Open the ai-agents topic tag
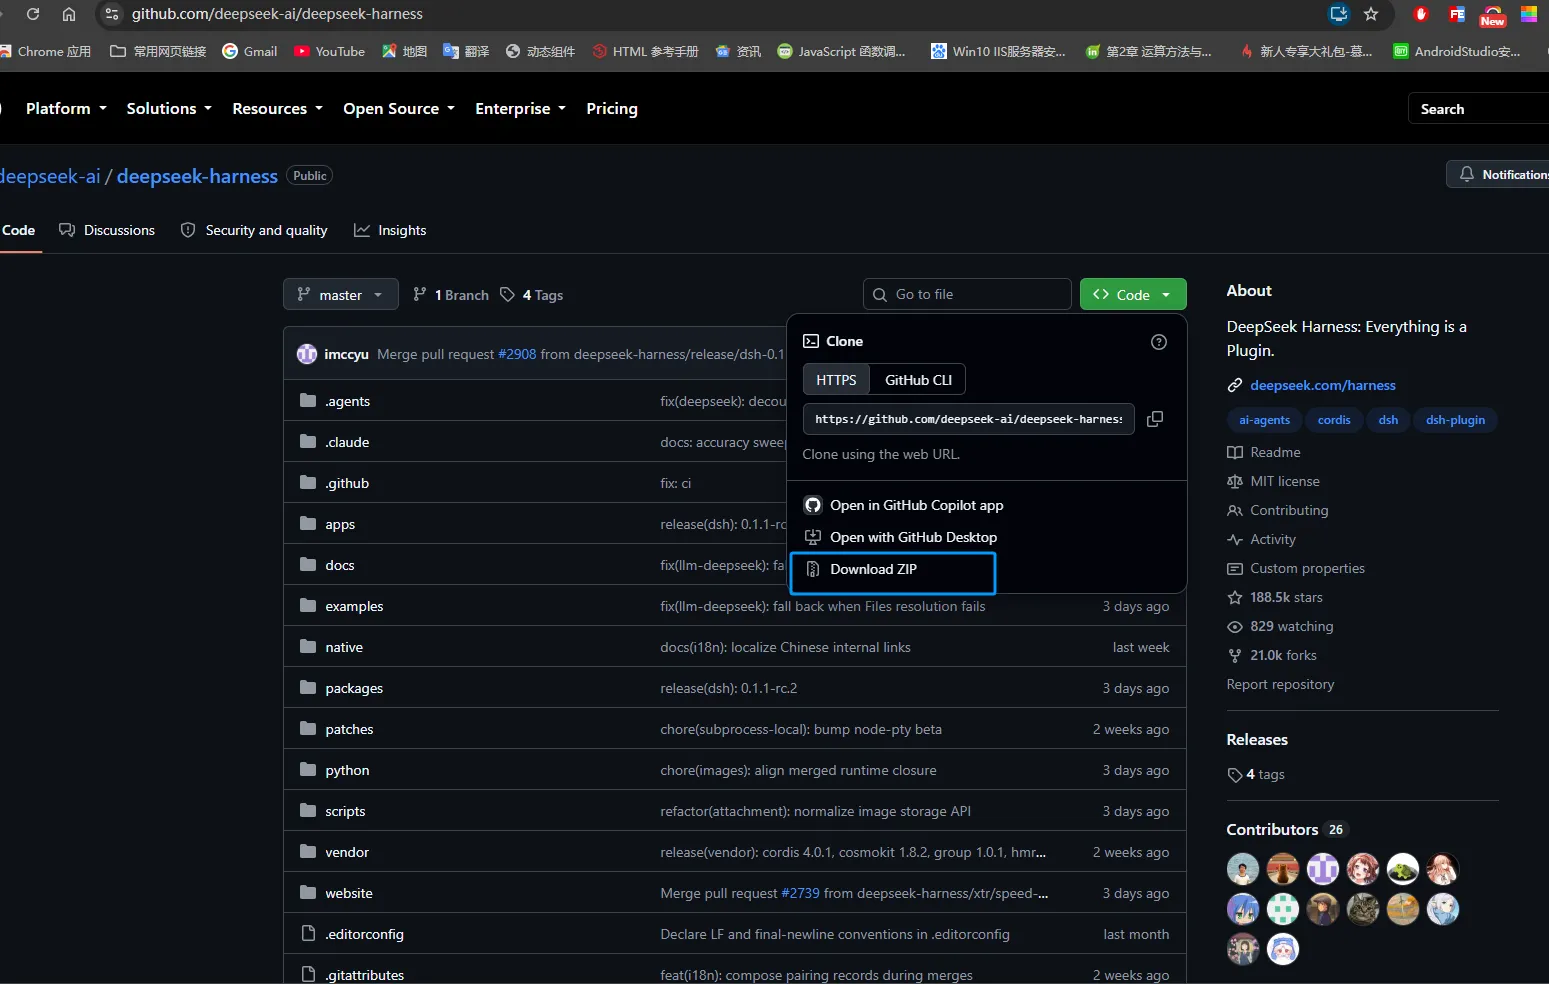The width and height of the screenshot is (1549, 984). (1264, 420)
